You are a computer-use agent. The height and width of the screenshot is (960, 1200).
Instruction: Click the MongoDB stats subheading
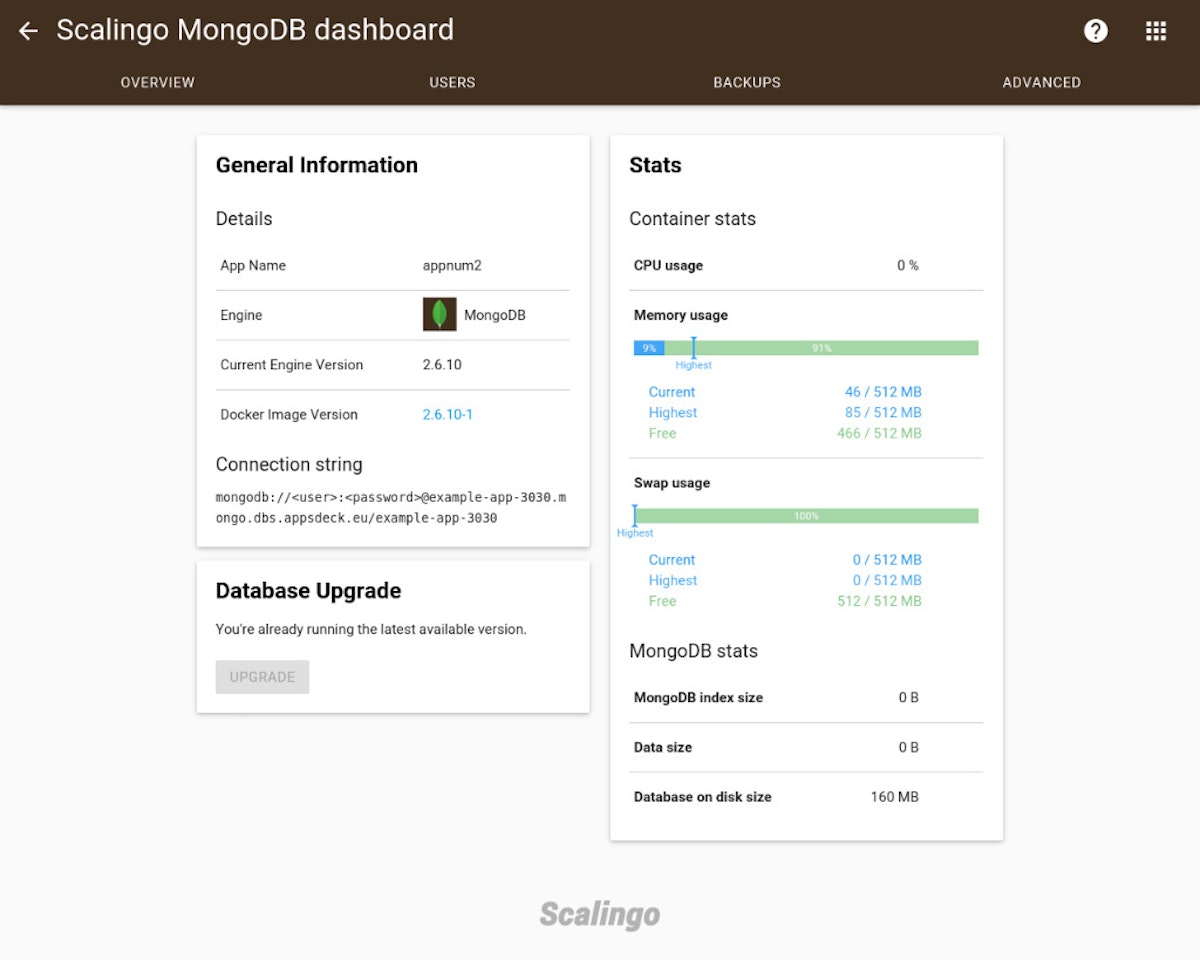[x=694, y=651]
